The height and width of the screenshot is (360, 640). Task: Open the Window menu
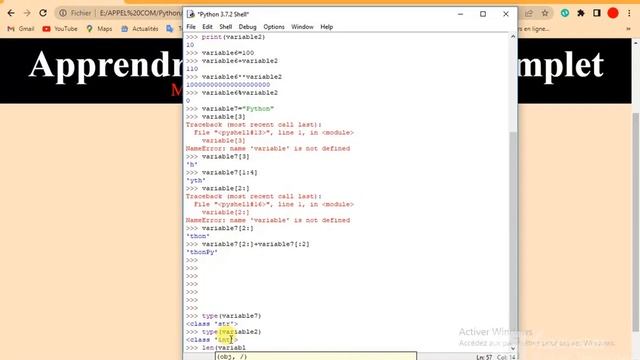(x=302, y=27)
